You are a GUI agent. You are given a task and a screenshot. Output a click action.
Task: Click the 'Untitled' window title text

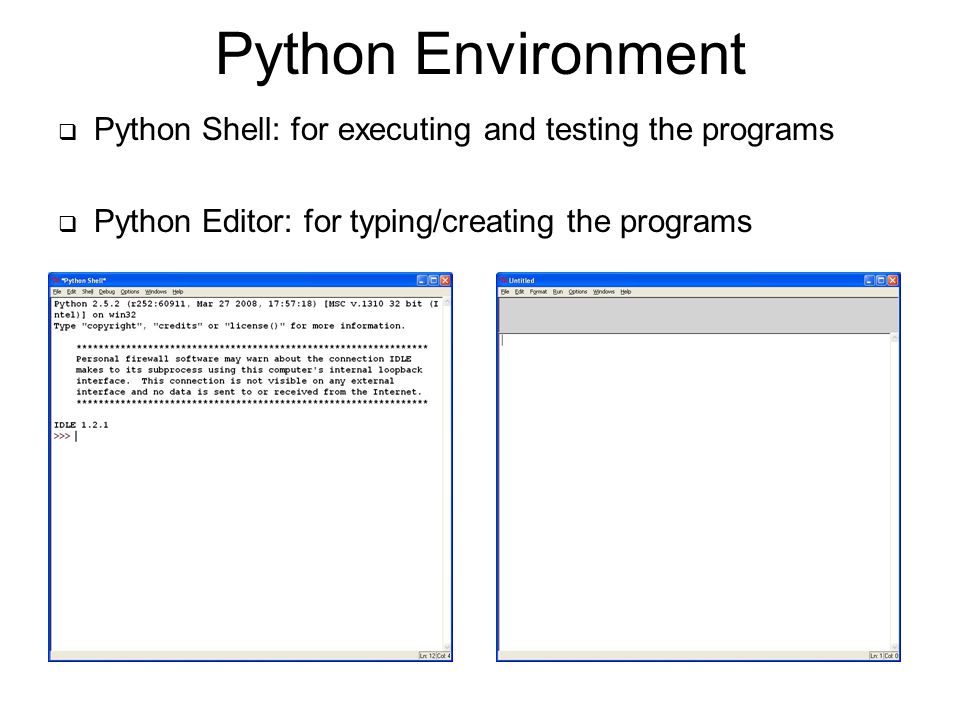522,280
